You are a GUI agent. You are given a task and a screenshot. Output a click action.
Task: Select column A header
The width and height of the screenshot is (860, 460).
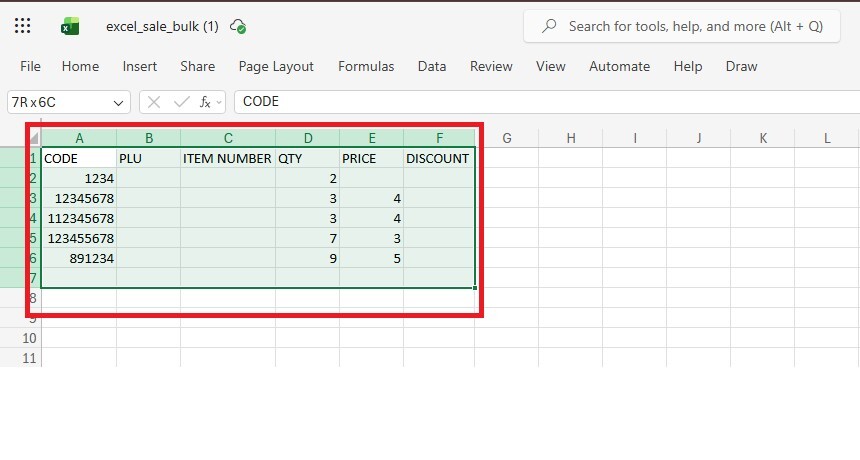tap(79, 138)
